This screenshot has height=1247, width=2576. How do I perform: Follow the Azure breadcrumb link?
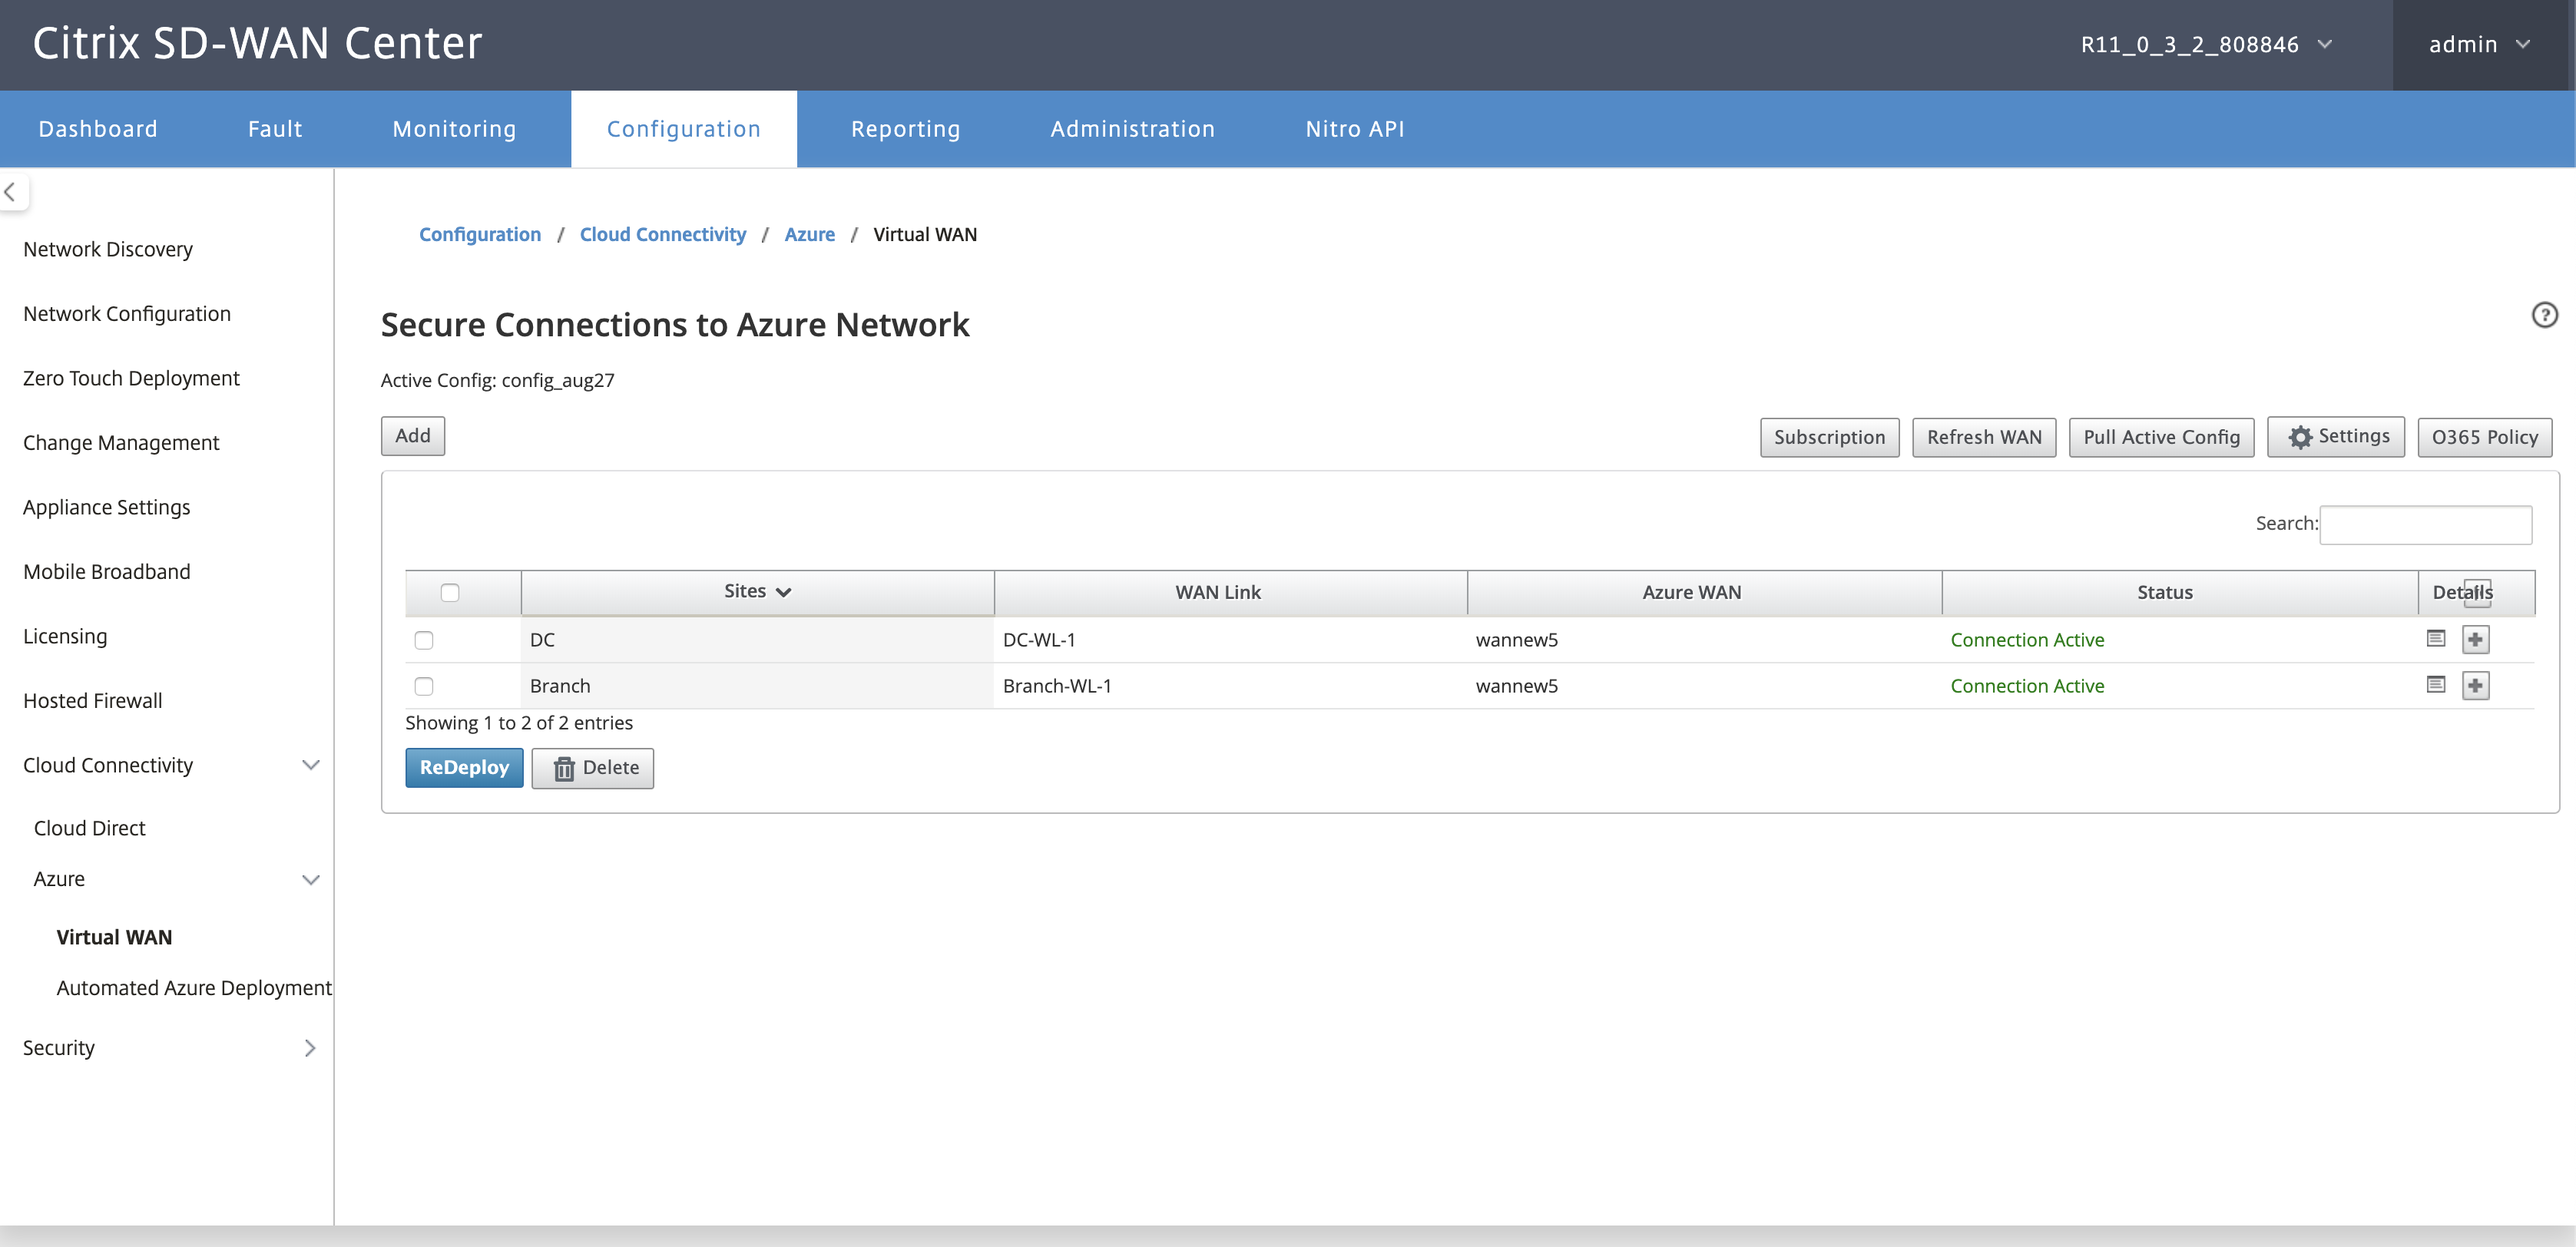(809, 234)
